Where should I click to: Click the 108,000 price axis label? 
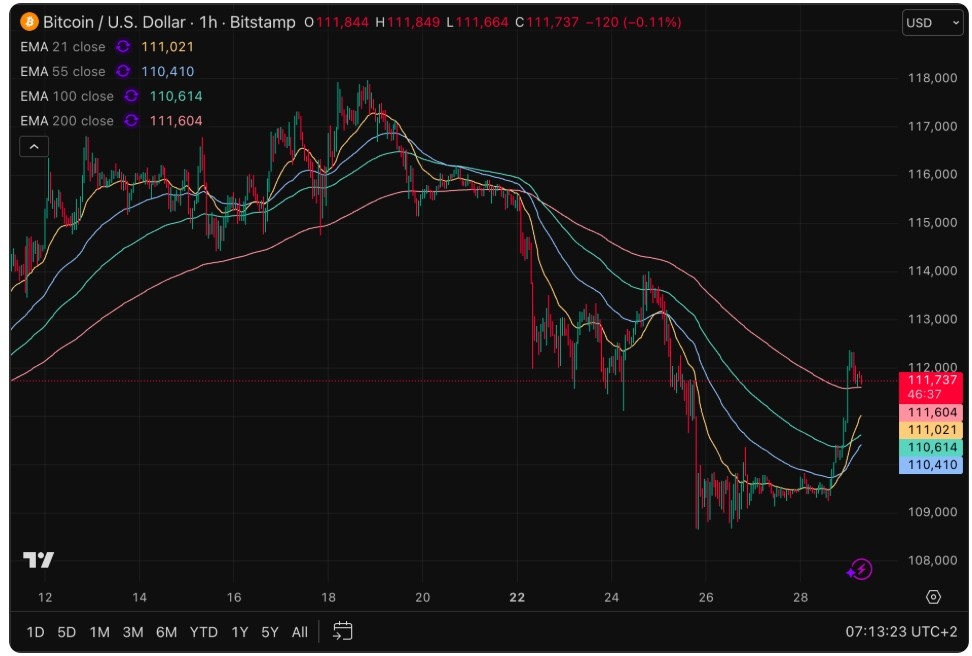pos(932,560)
